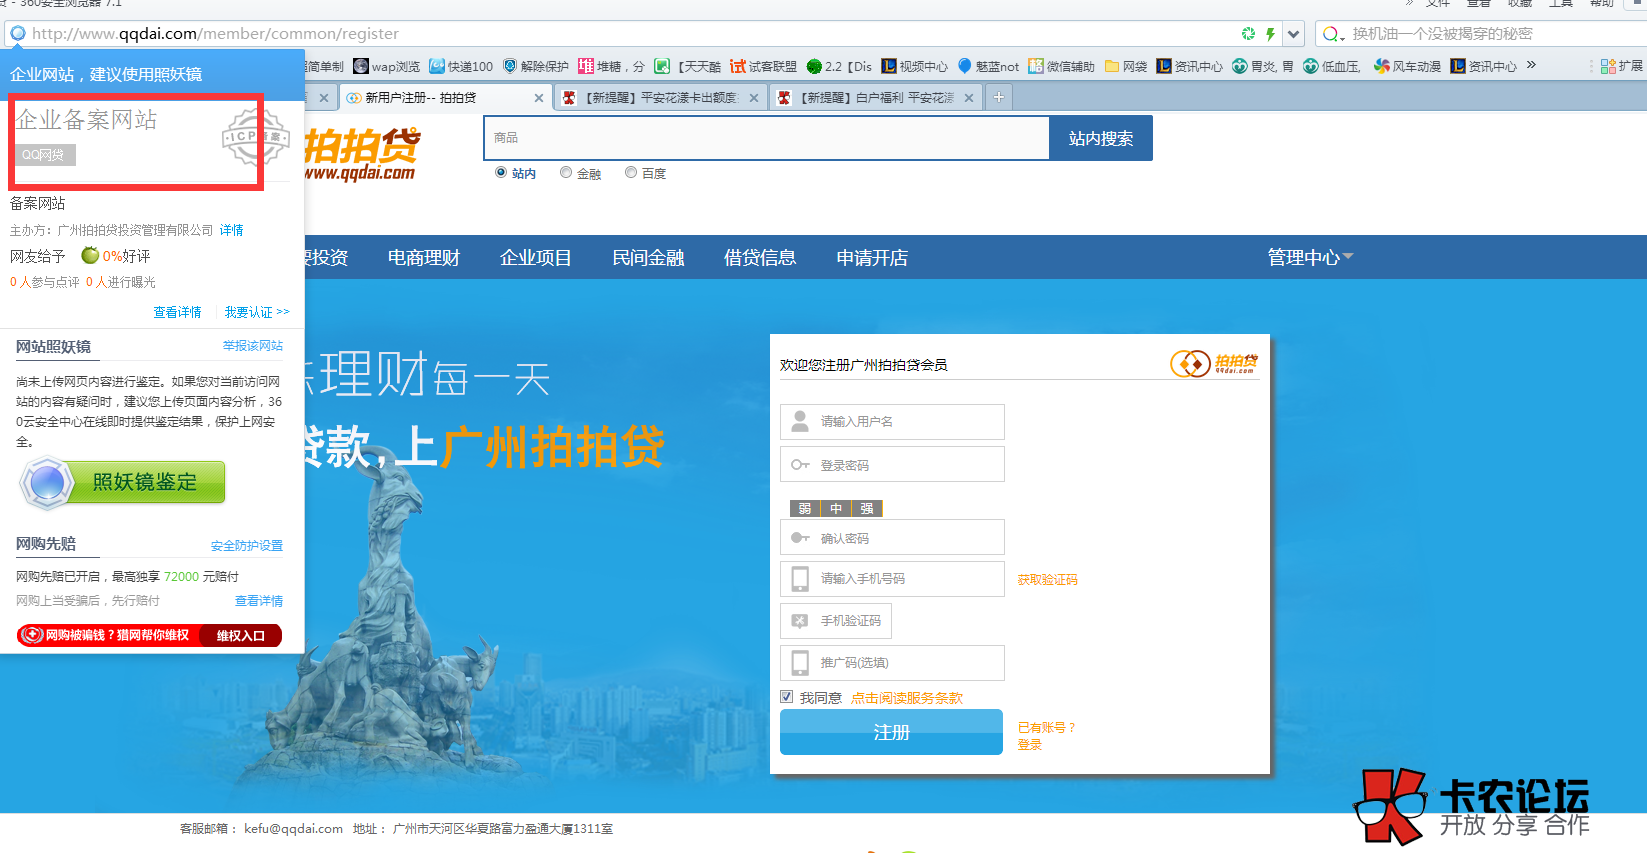This screenshot has width=1647, height=853.
Task: Open the 电商理财 nav item
Action: [424, 258]
